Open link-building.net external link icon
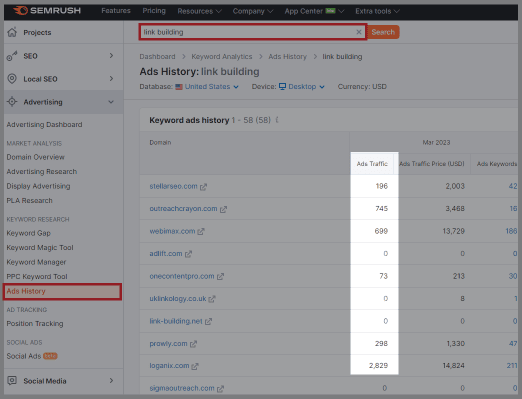The height and width of the screenshot is (399, 522). point(208,321)
